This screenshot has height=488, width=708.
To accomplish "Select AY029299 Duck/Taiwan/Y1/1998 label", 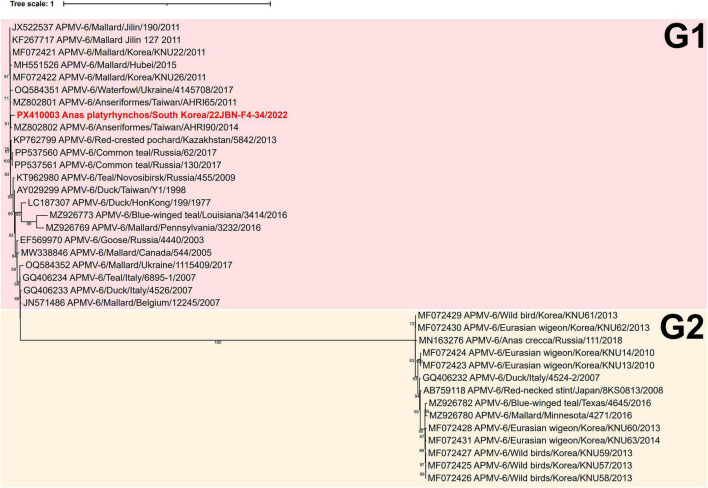I will (101, 190).
